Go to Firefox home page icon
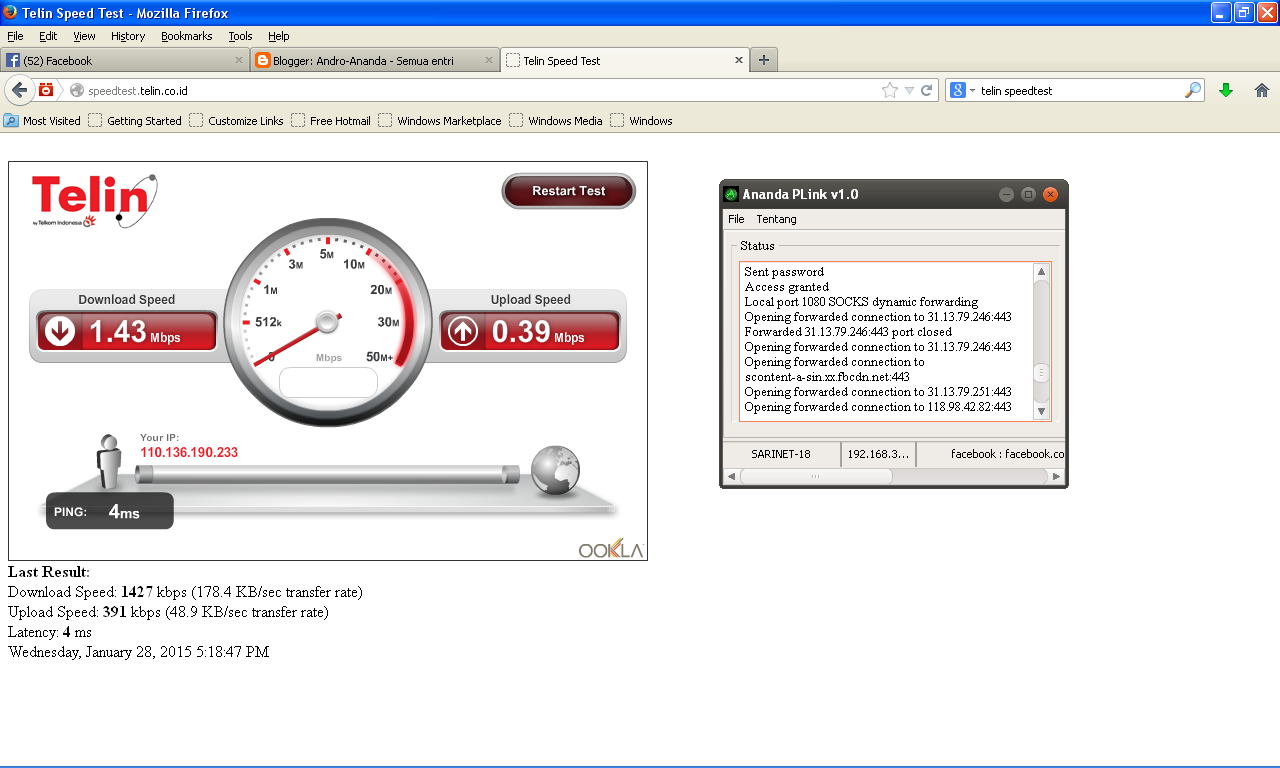This screenshot has width=1280, height=768. tap(1261, 90)
